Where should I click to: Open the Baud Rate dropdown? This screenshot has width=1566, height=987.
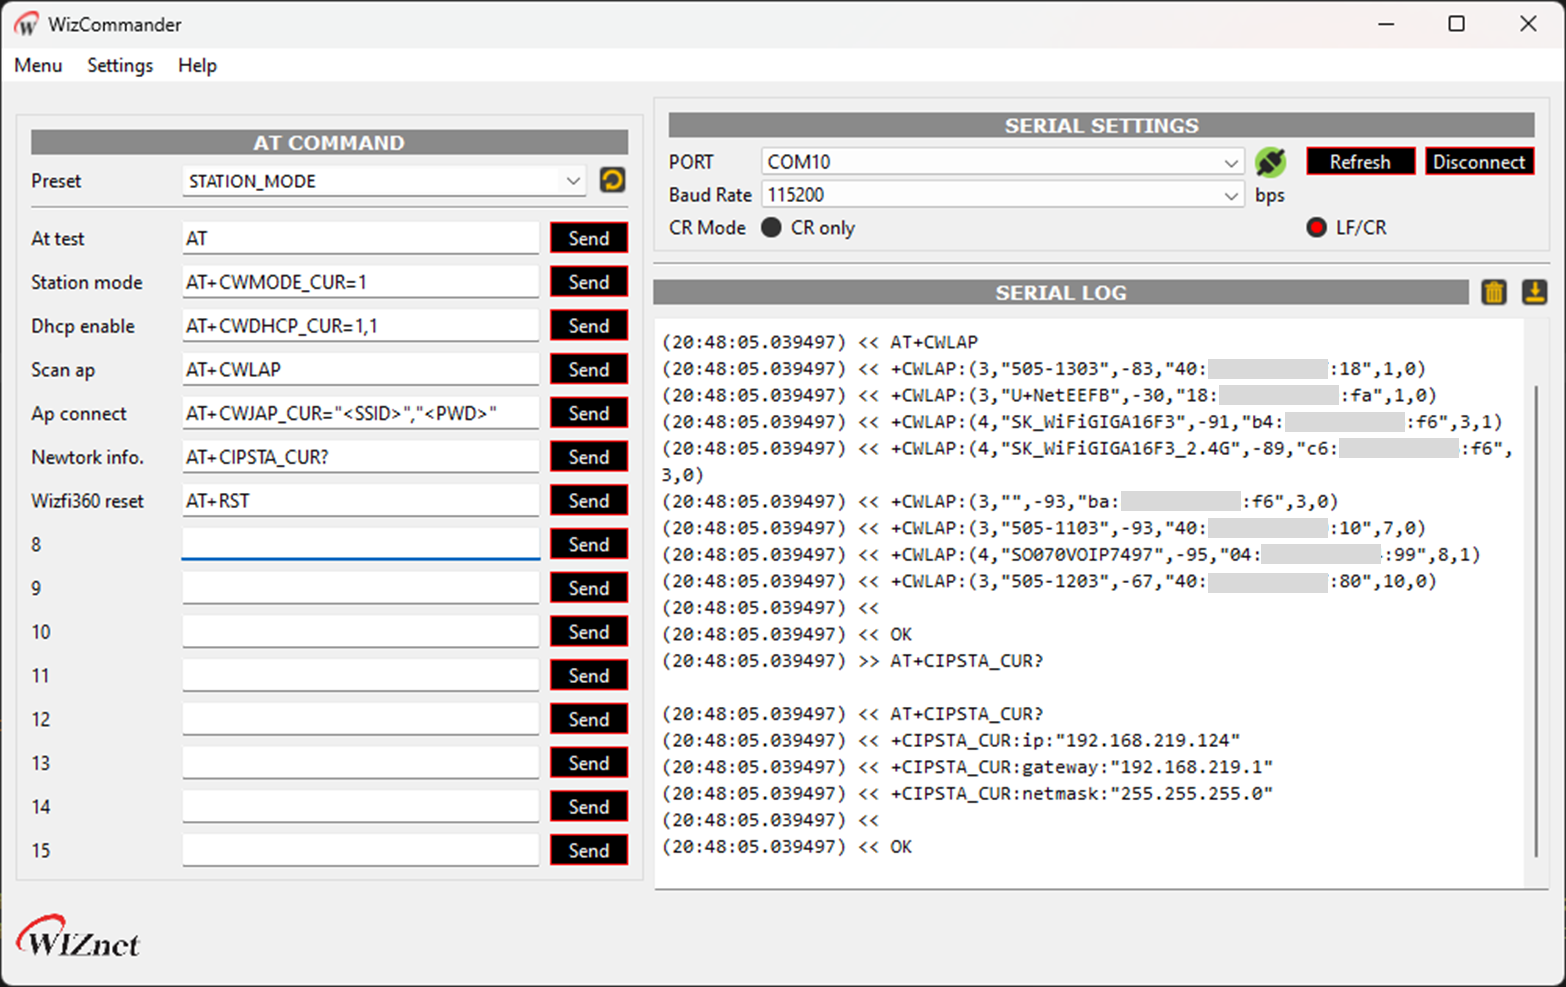coord(1231,194)
